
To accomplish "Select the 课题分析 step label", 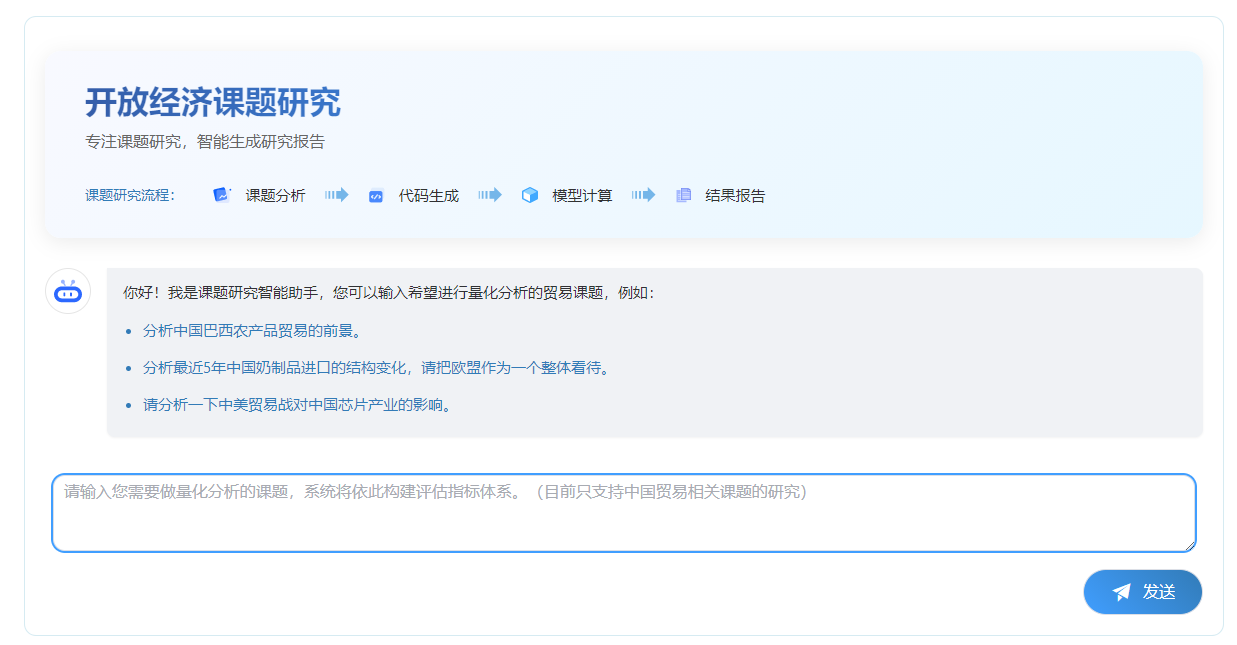I will tap(275, 196).
